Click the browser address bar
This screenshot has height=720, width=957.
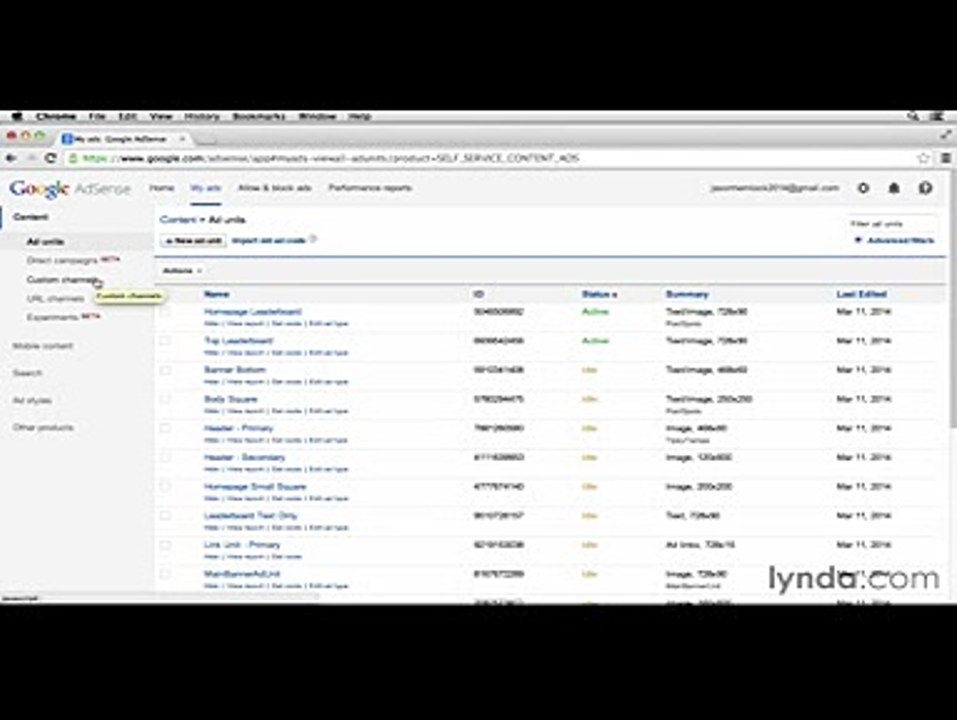(488, 159)
